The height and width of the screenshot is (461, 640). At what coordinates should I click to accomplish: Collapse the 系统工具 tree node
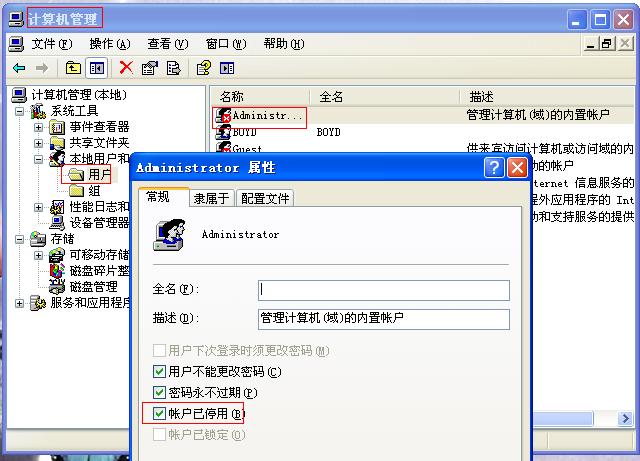pyautogui.click(x=19, y=111)
